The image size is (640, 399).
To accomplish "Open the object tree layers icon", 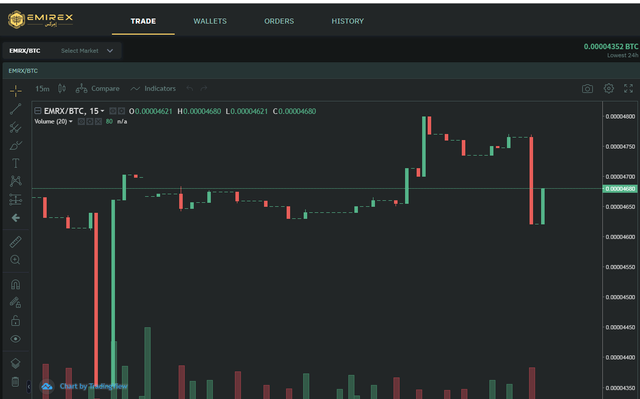I will point(16,363).
